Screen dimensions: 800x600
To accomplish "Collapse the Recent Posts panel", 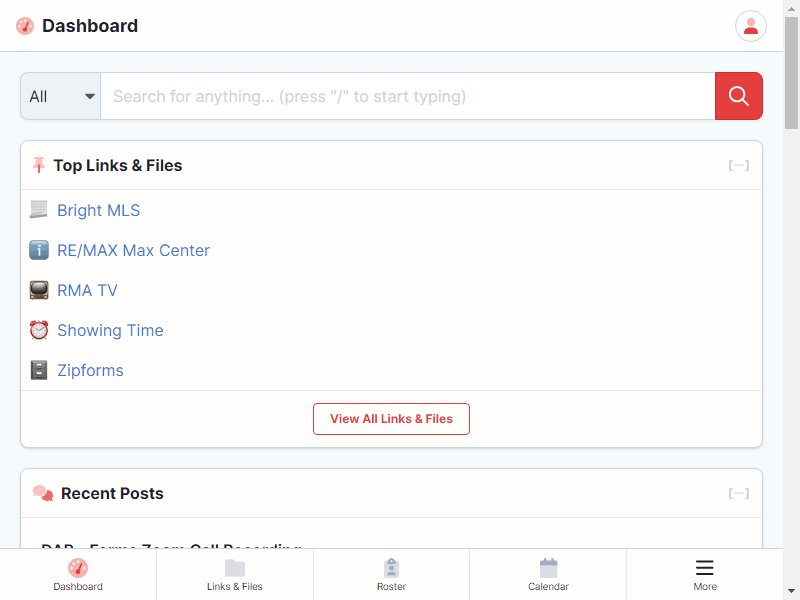I will tap(738, 493).
